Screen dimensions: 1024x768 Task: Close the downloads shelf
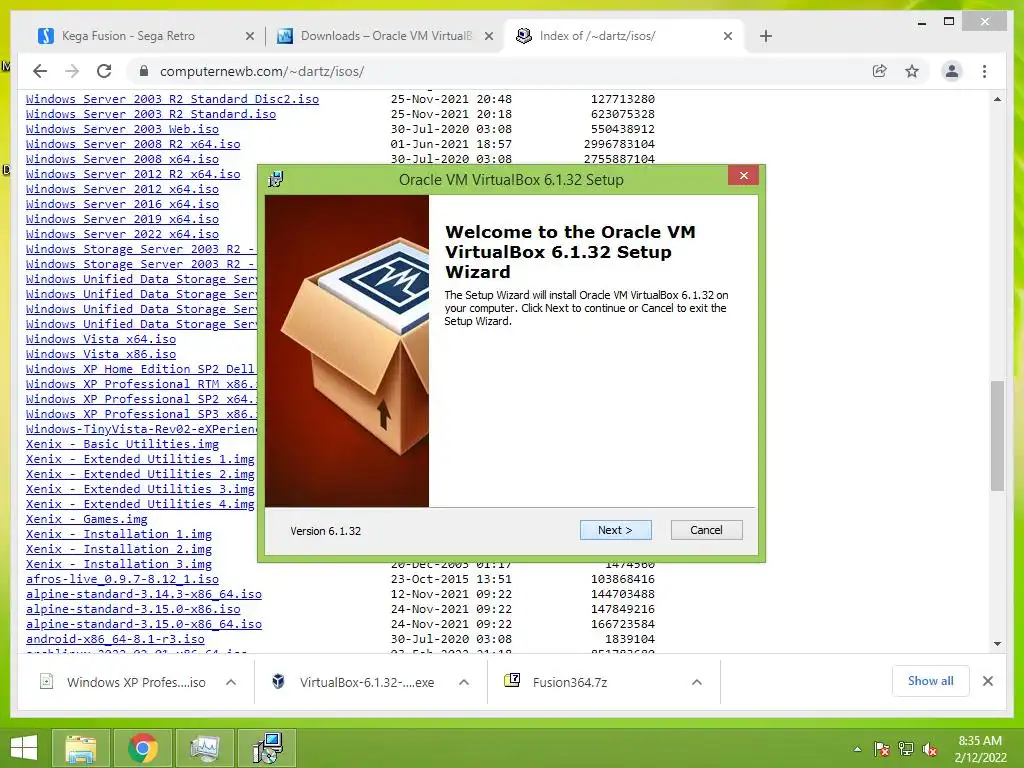tap(987, 681)
